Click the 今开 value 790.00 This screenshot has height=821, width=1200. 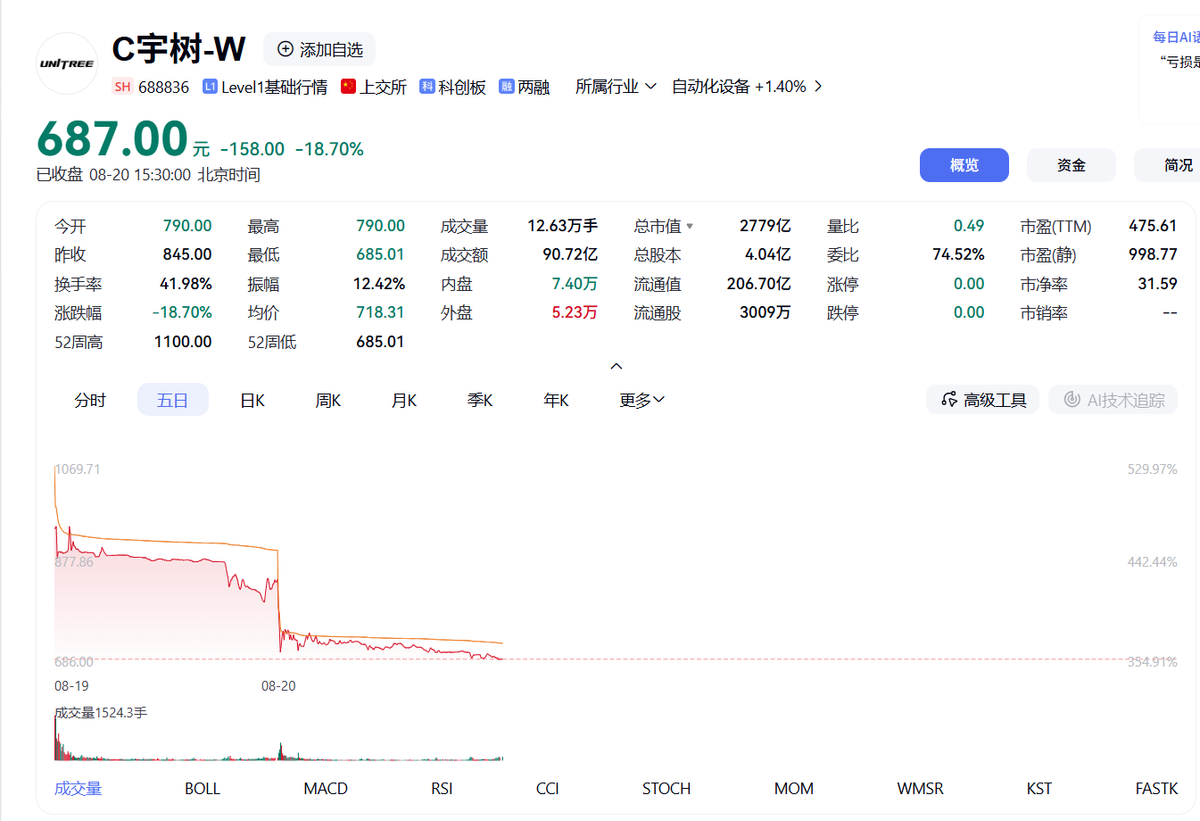tap(187, 226)
